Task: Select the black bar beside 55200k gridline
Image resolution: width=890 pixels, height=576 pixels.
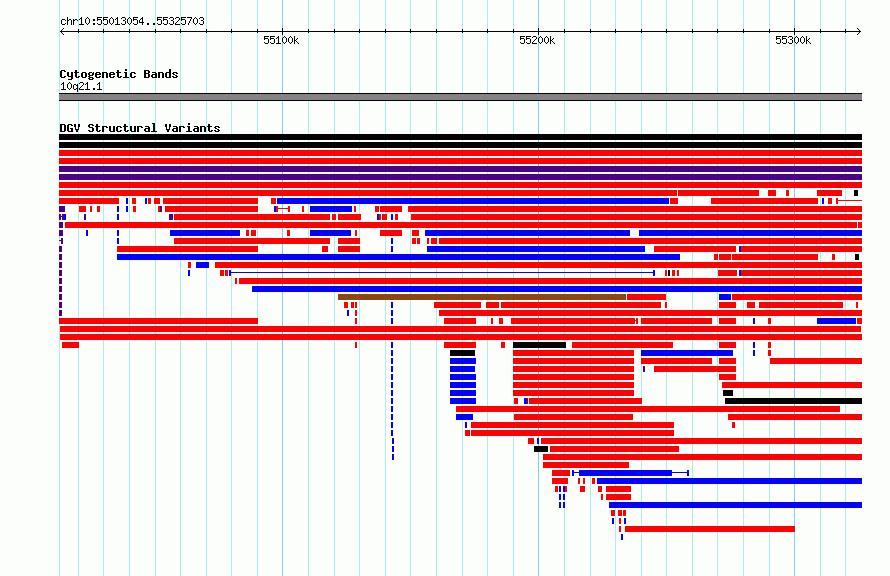Action: click(x=539, y=345)
